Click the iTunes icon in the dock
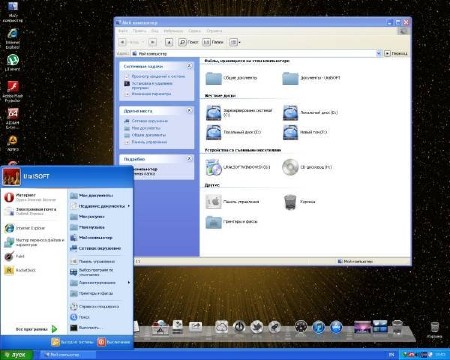The width and height of the screenshot is (450, 360). pos(318,326)
